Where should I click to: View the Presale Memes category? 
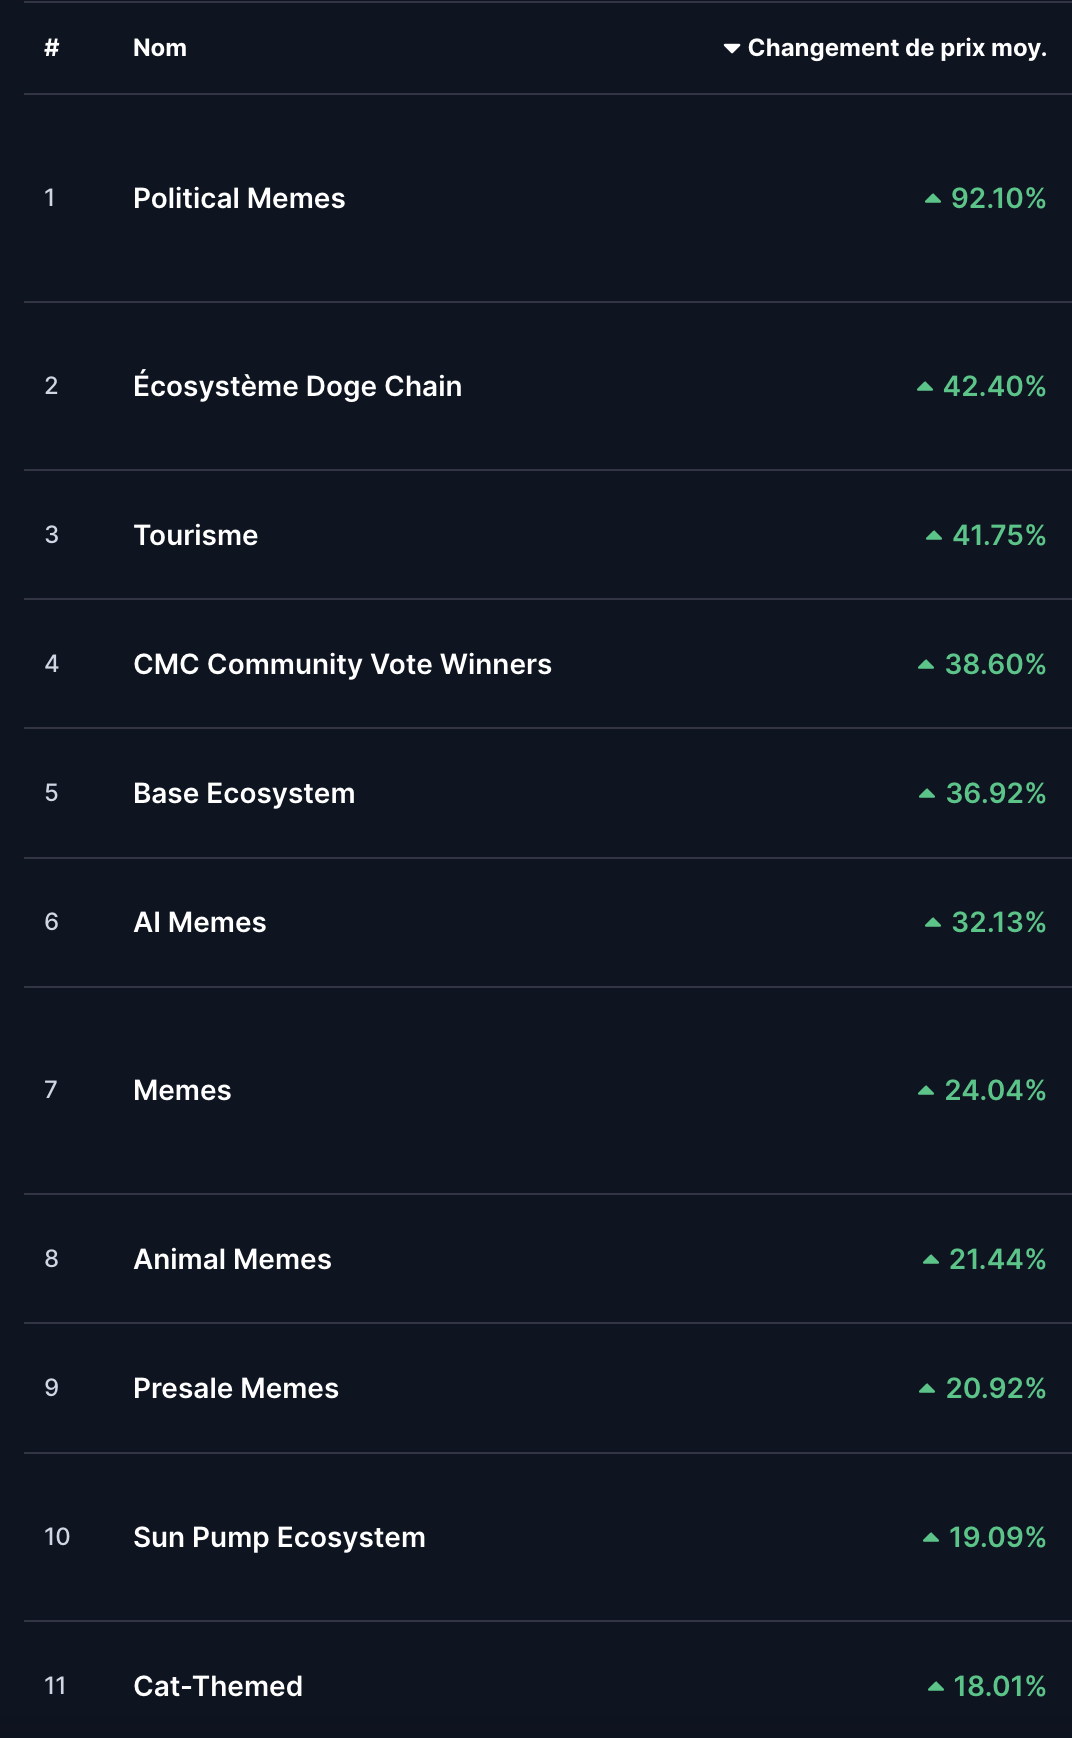point(236,1388)
